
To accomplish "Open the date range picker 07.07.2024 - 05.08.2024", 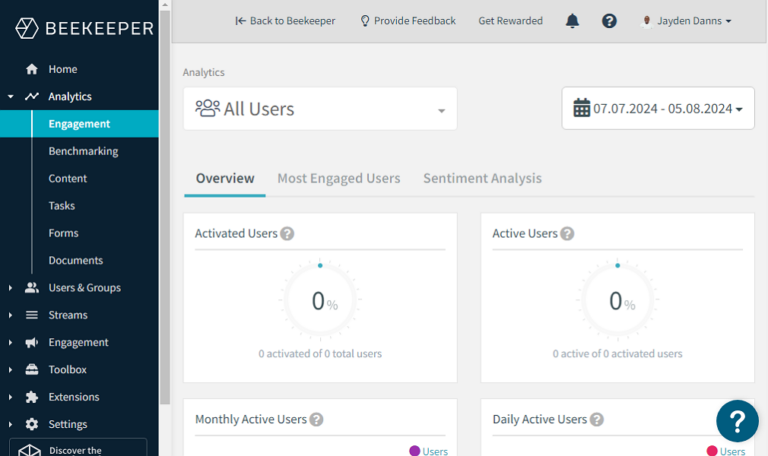I will (x=658, y=108).
